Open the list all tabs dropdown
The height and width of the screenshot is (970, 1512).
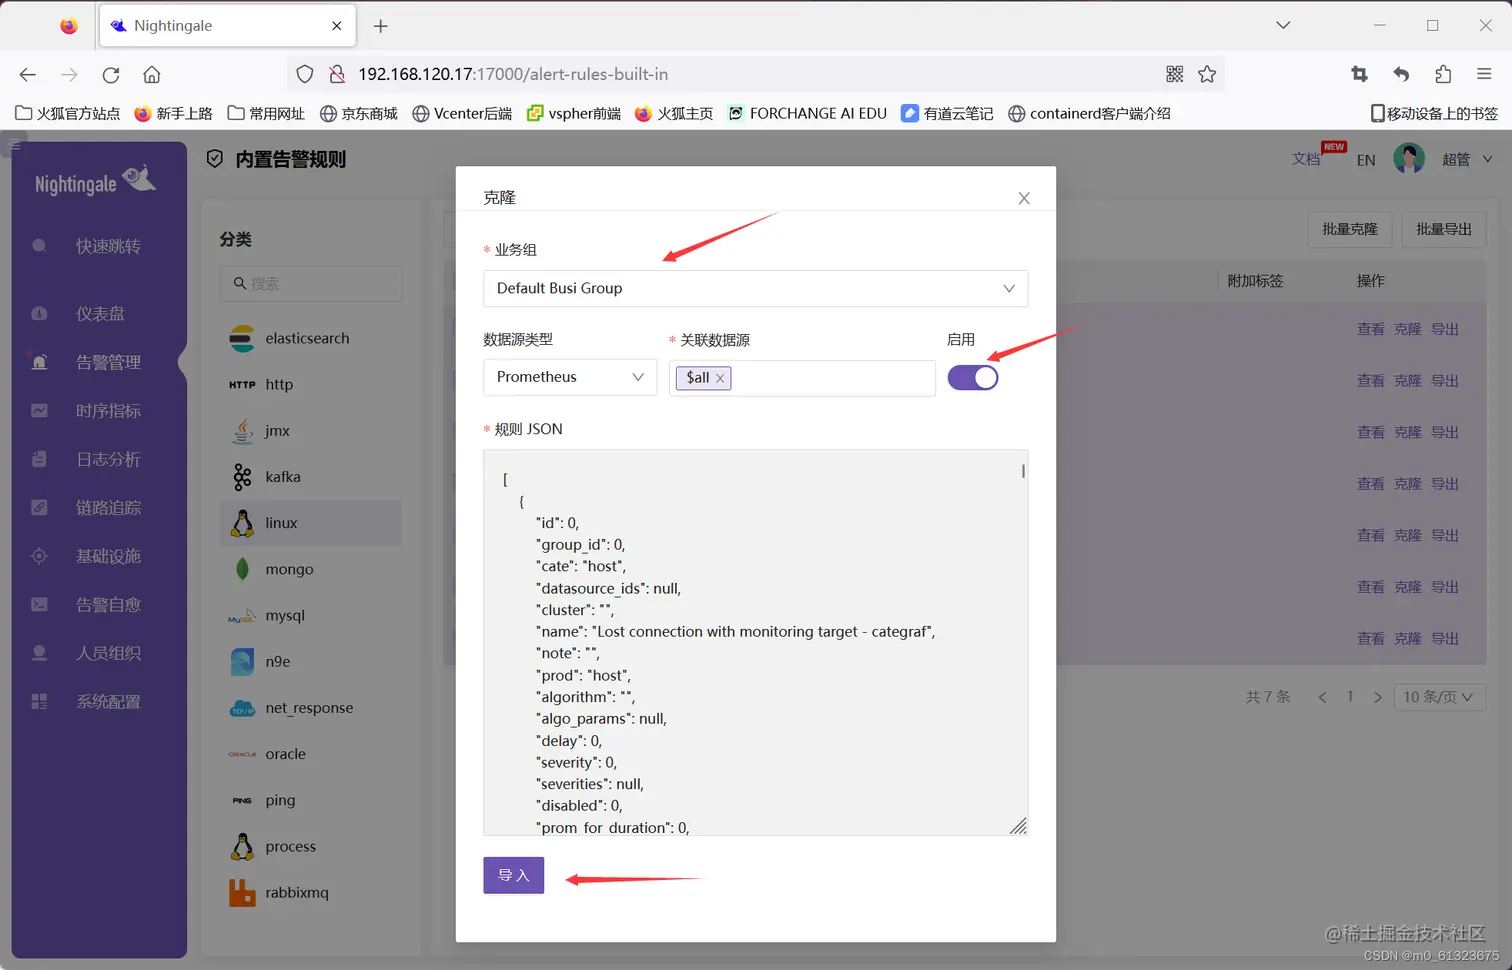[1283, 25]
